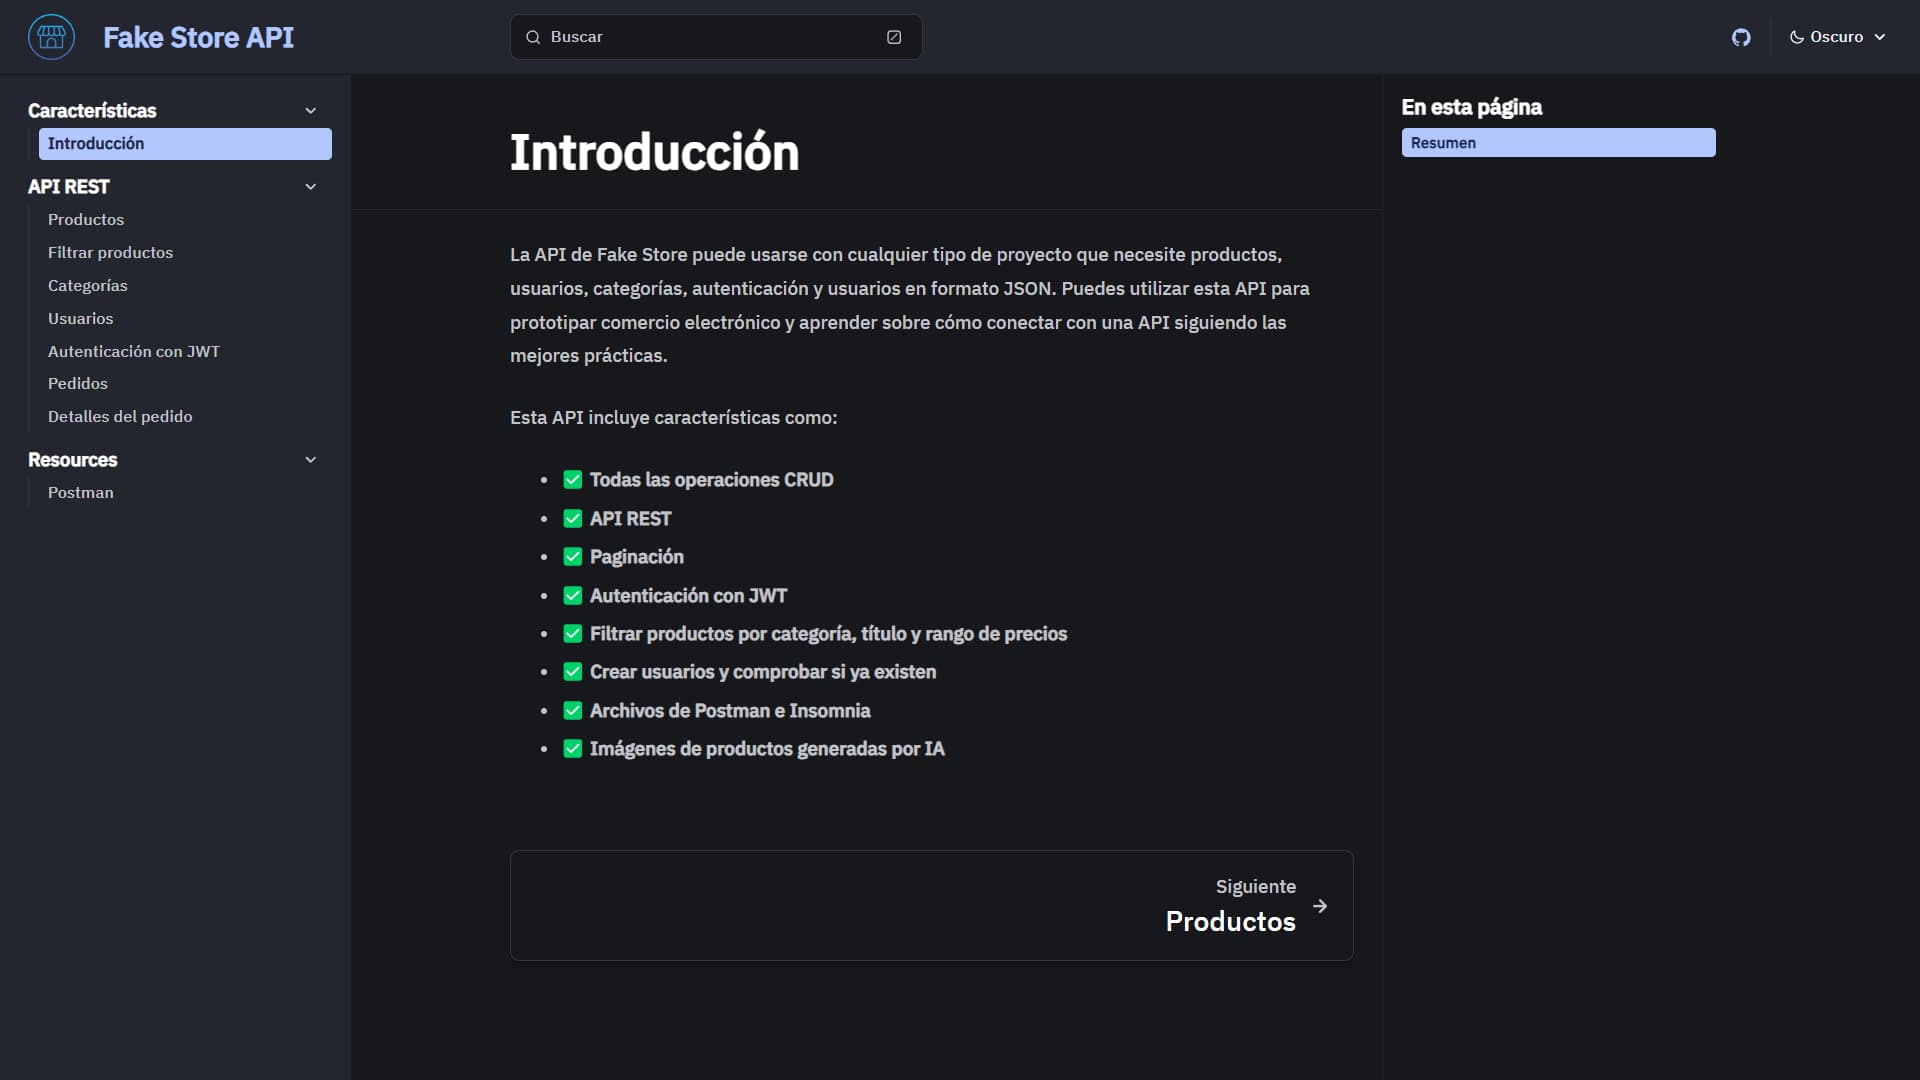The height and width of the screenshot is (1080, 1920).
Task: Click the green check beside API REST item
Action: coord(573,519)
